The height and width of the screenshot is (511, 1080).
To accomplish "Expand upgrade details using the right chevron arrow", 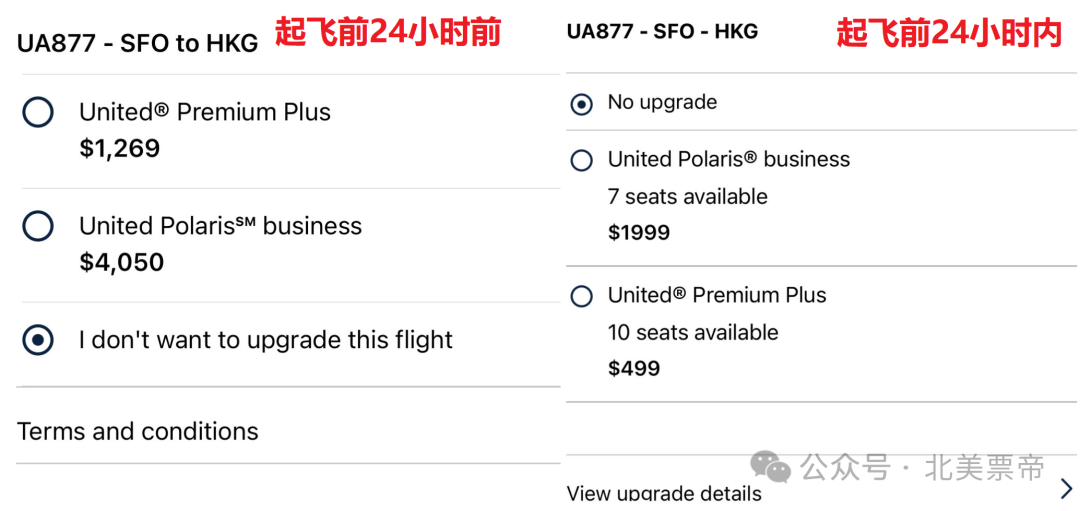I will (x=1065, y=489).
